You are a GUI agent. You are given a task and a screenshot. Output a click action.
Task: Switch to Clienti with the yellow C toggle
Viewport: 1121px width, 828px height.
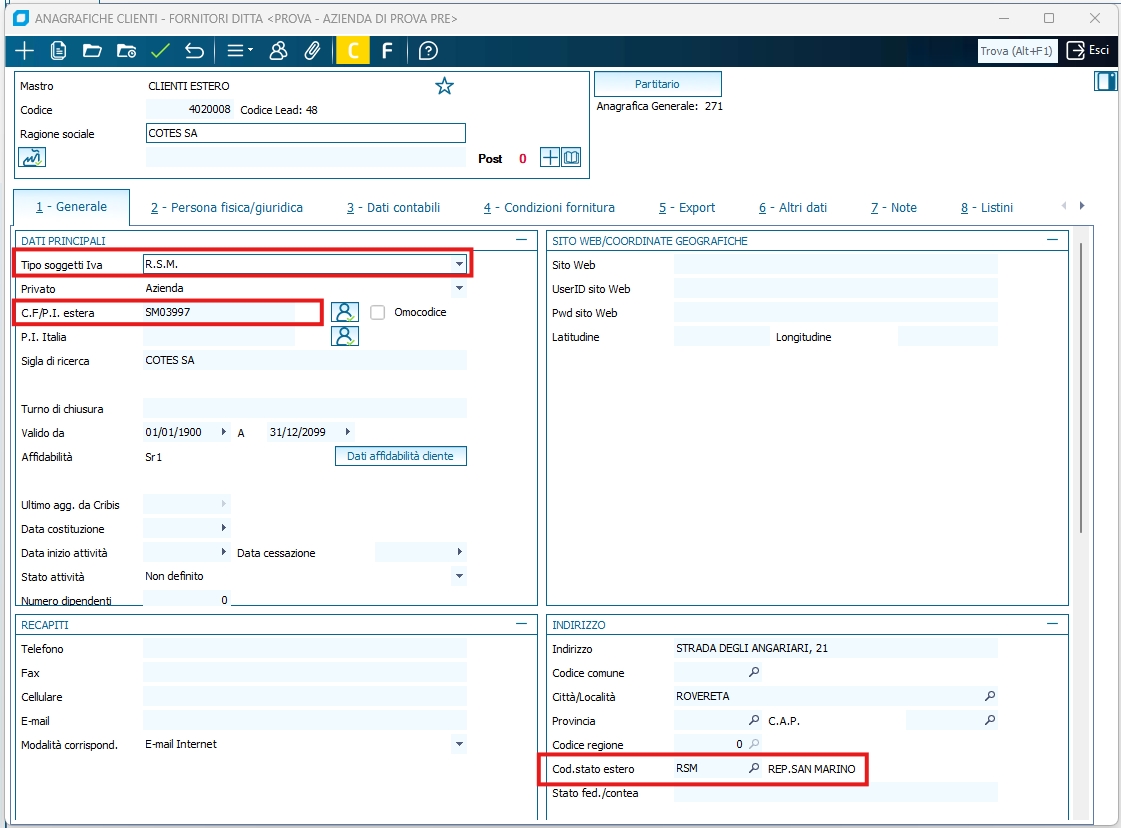click(x=352, y=51)
